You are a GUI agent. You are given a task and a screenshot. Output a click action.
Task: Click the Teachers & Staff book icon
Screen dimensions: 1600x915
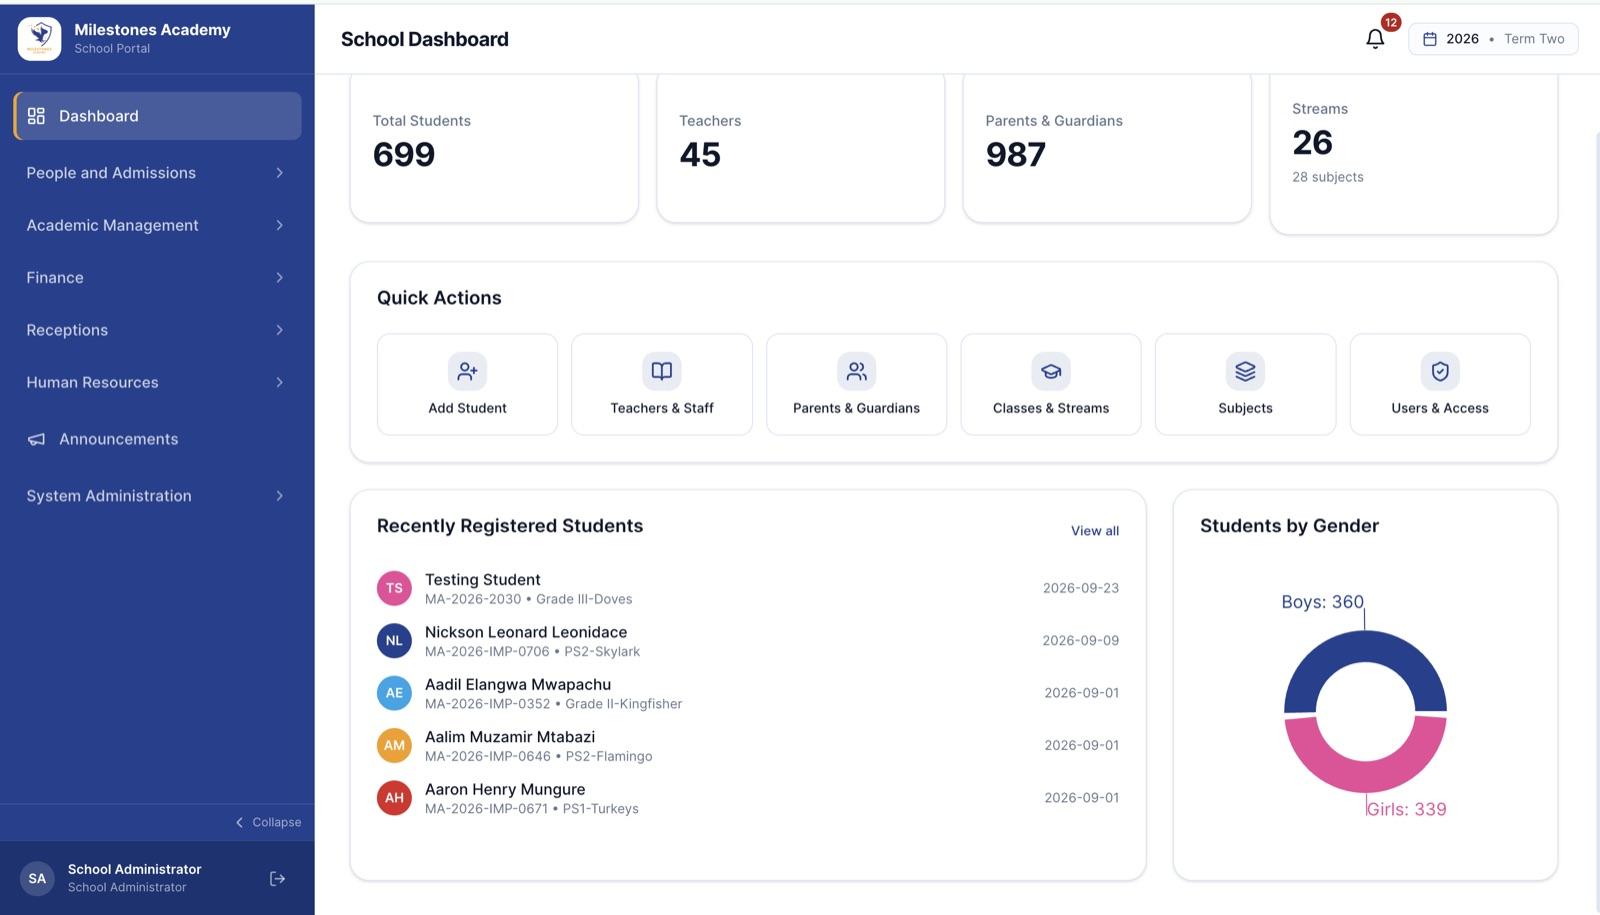tap(662, 371)
